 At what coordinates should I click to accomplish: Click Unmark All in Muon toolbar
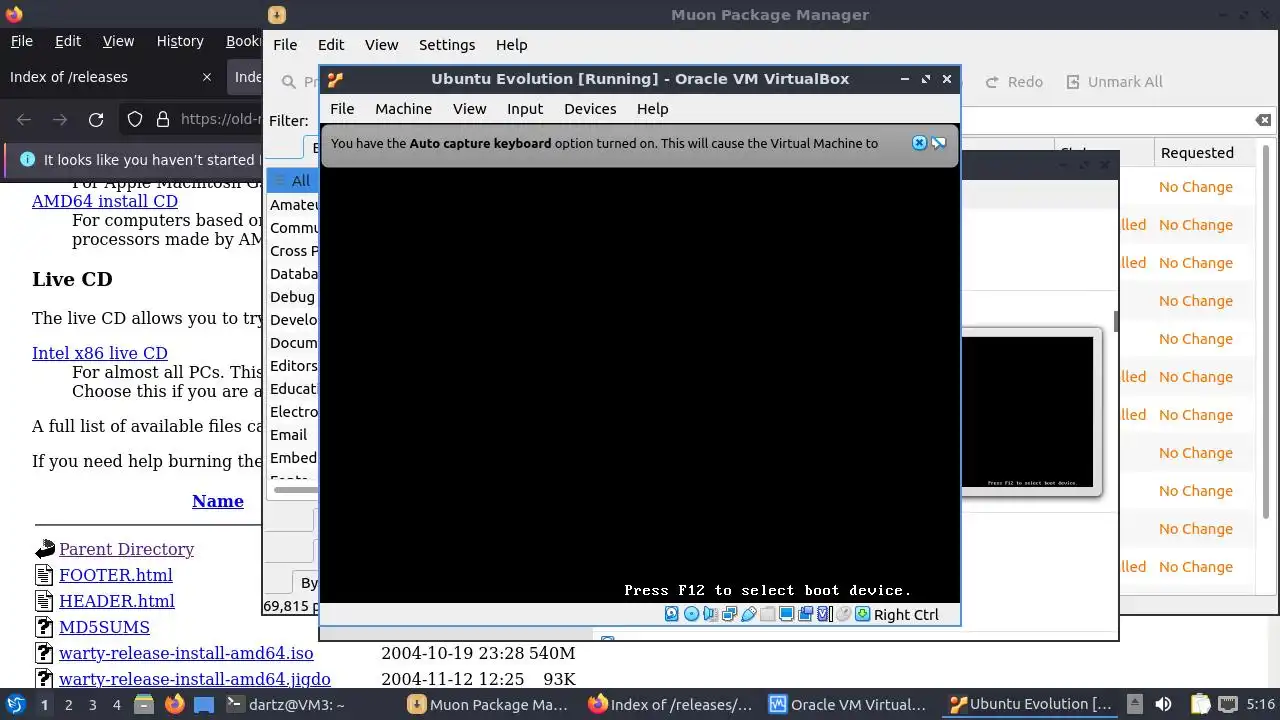(x=1114, y=82)
